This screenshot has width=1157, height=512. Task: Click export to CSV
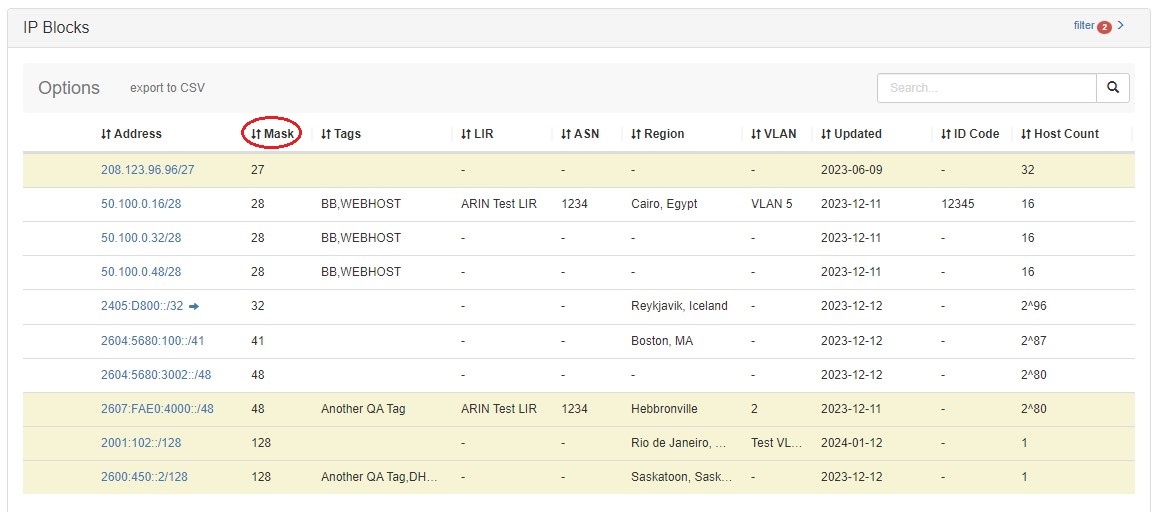tap(167, 88)
